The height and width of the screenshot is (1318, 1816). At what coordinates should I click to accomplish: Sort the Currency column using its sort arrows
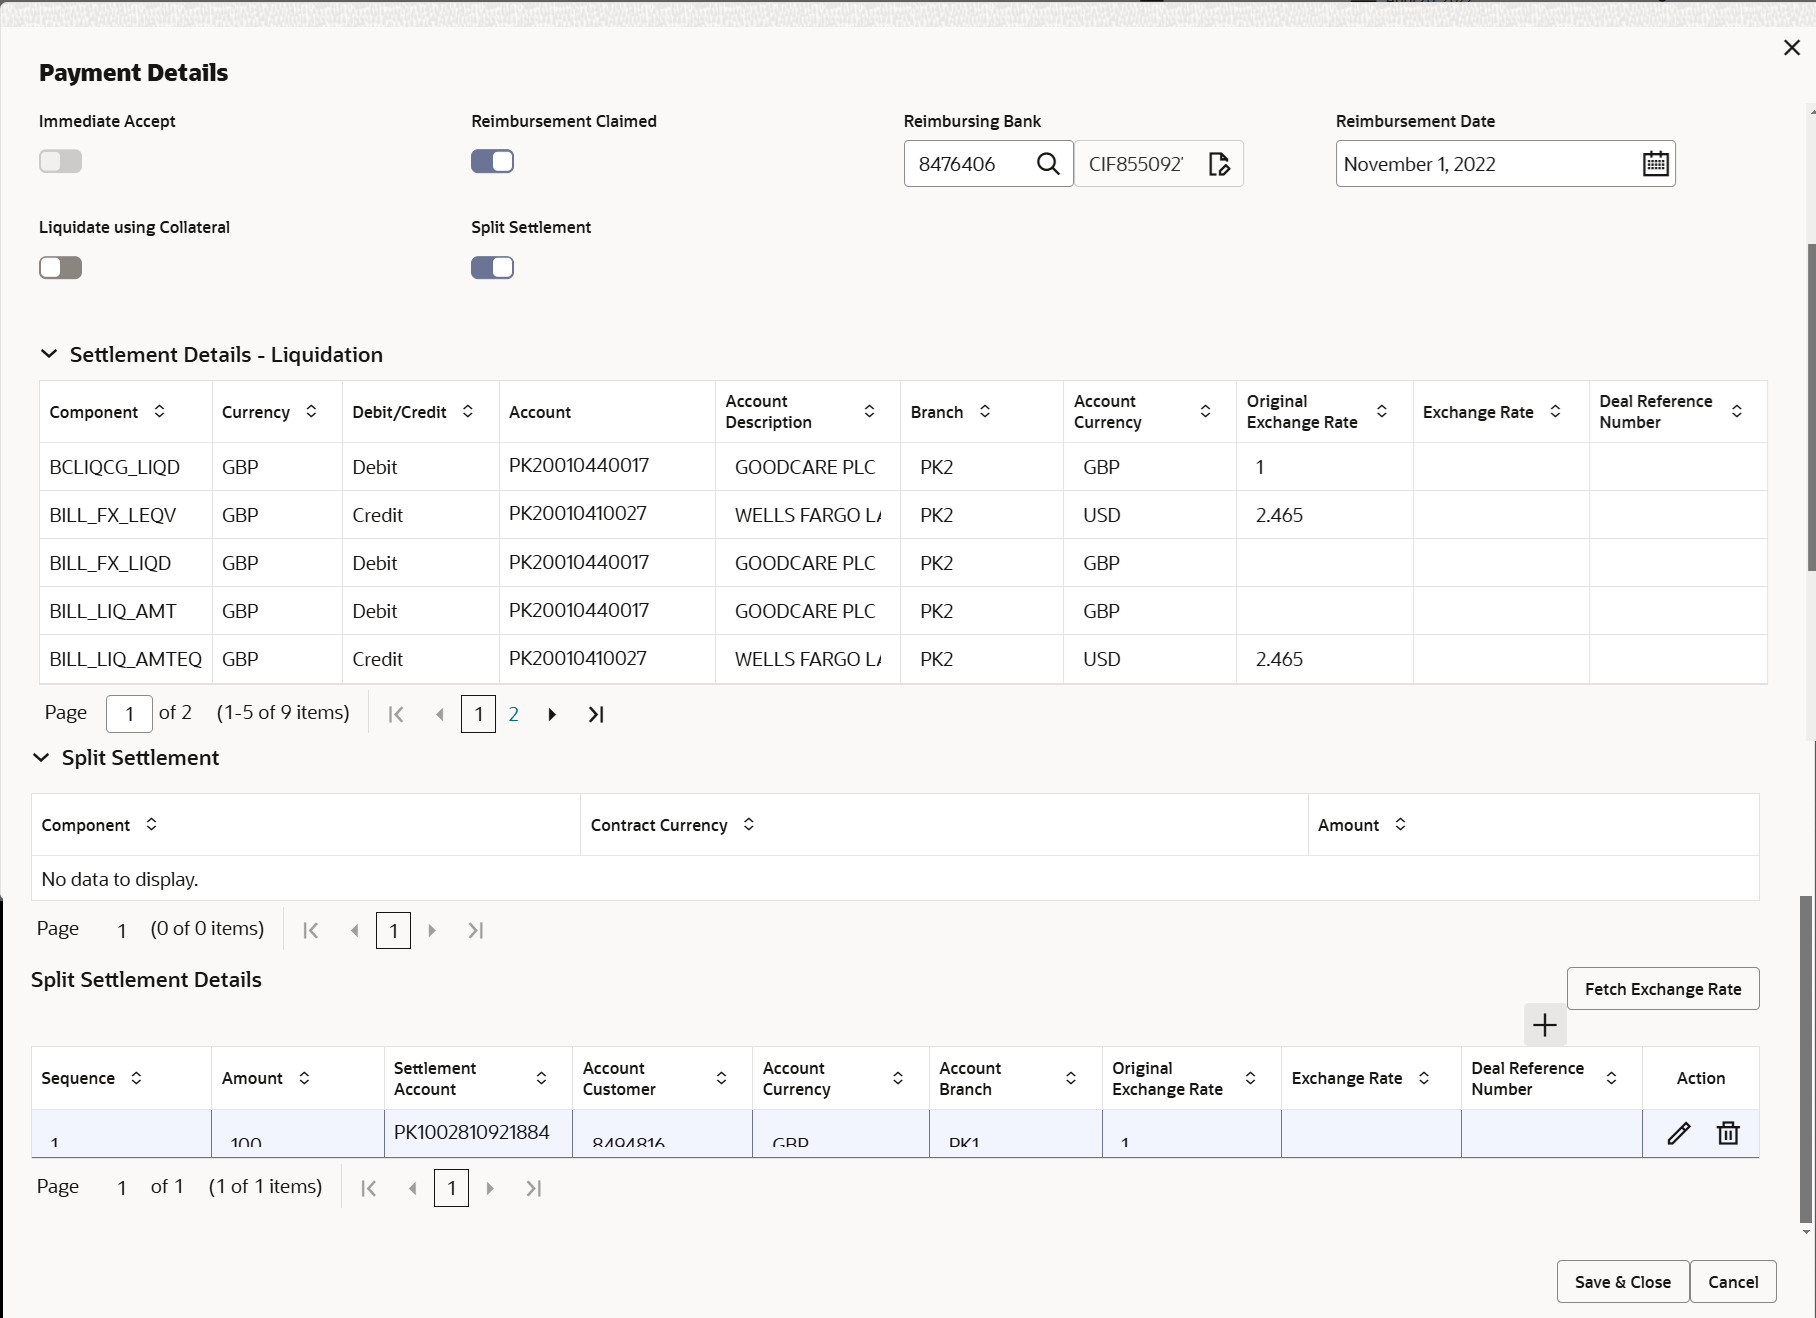(311, 411)
